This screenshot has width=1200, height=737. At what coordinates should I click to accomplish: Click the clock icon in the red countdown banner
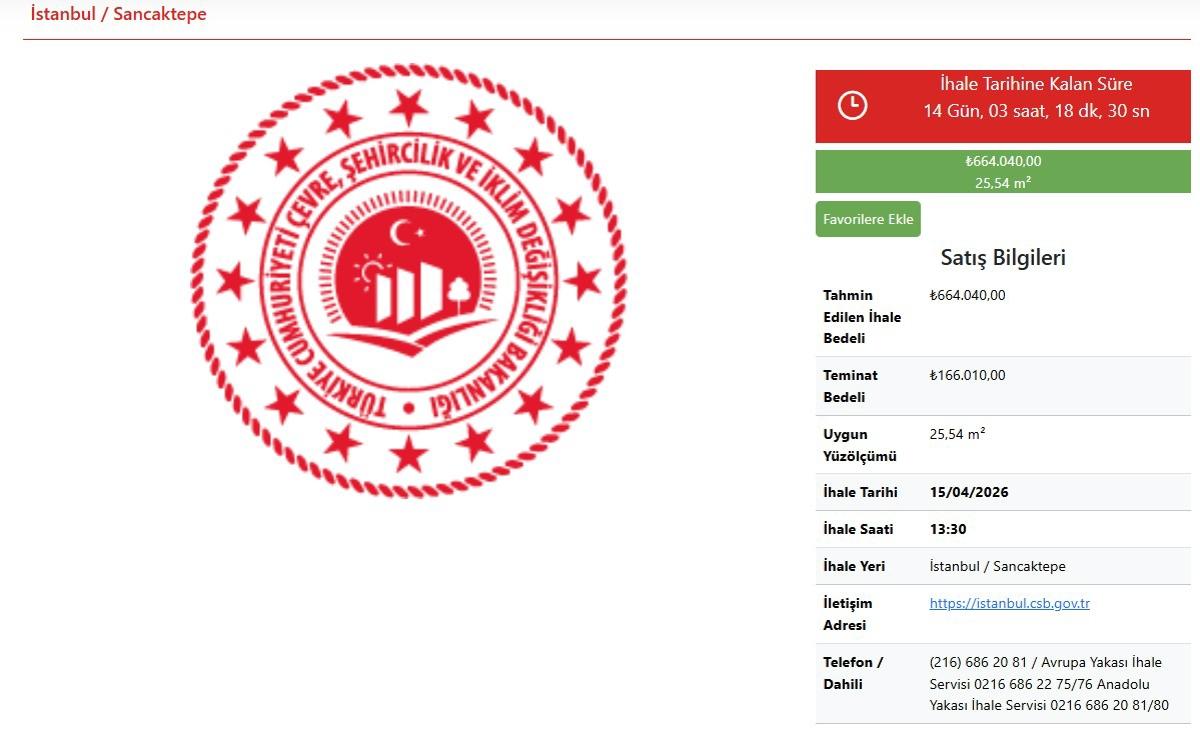pos(852,105)
